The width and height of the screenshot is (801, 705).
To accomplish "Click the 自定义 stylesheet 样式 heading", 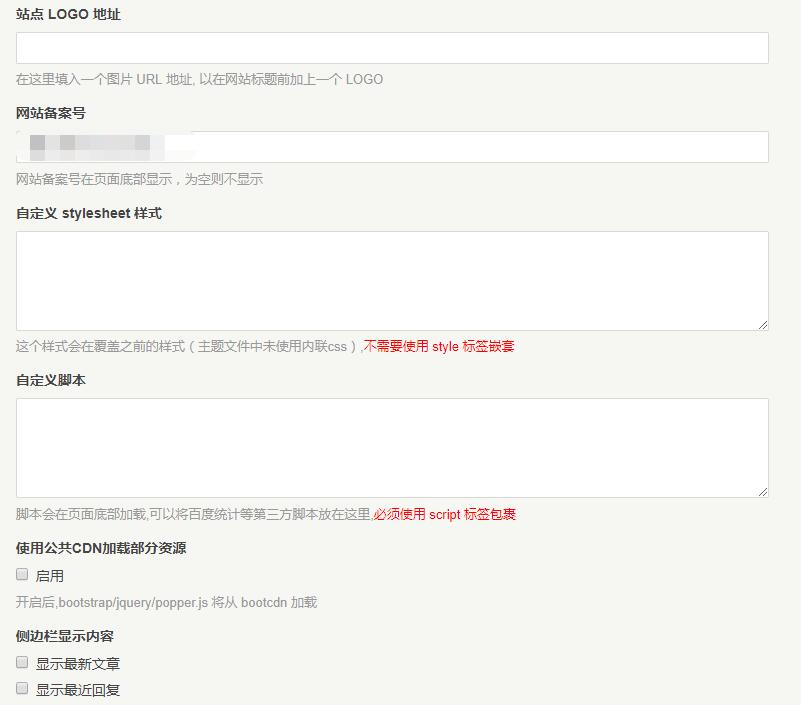I will pyautogui.click(x=88, y=213).
